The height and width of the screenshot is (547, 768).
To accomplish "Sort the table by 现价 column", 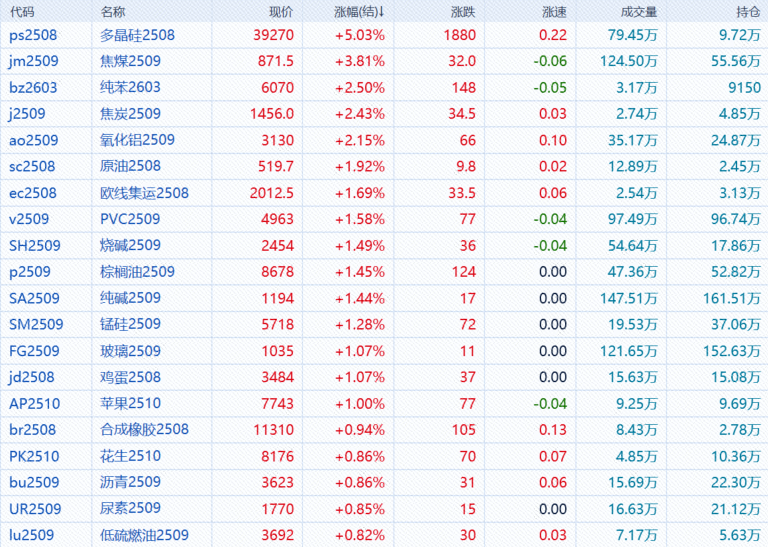I will (281, 12).
